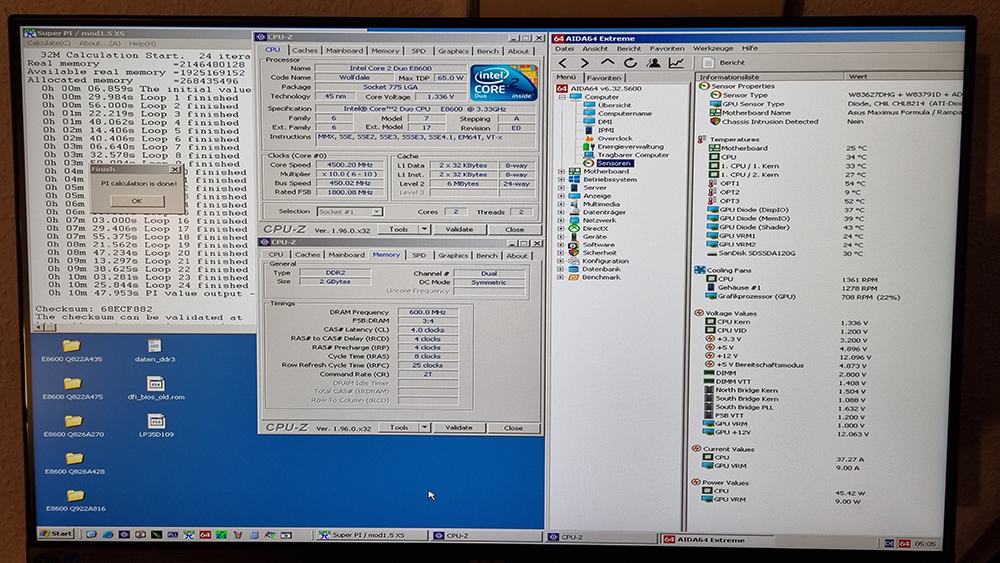This screenshot has width=1000, height=563.
Task: Collapse the Computer node in AIDA64 tree
Action: pyautogui.click(x=562, y=97)
